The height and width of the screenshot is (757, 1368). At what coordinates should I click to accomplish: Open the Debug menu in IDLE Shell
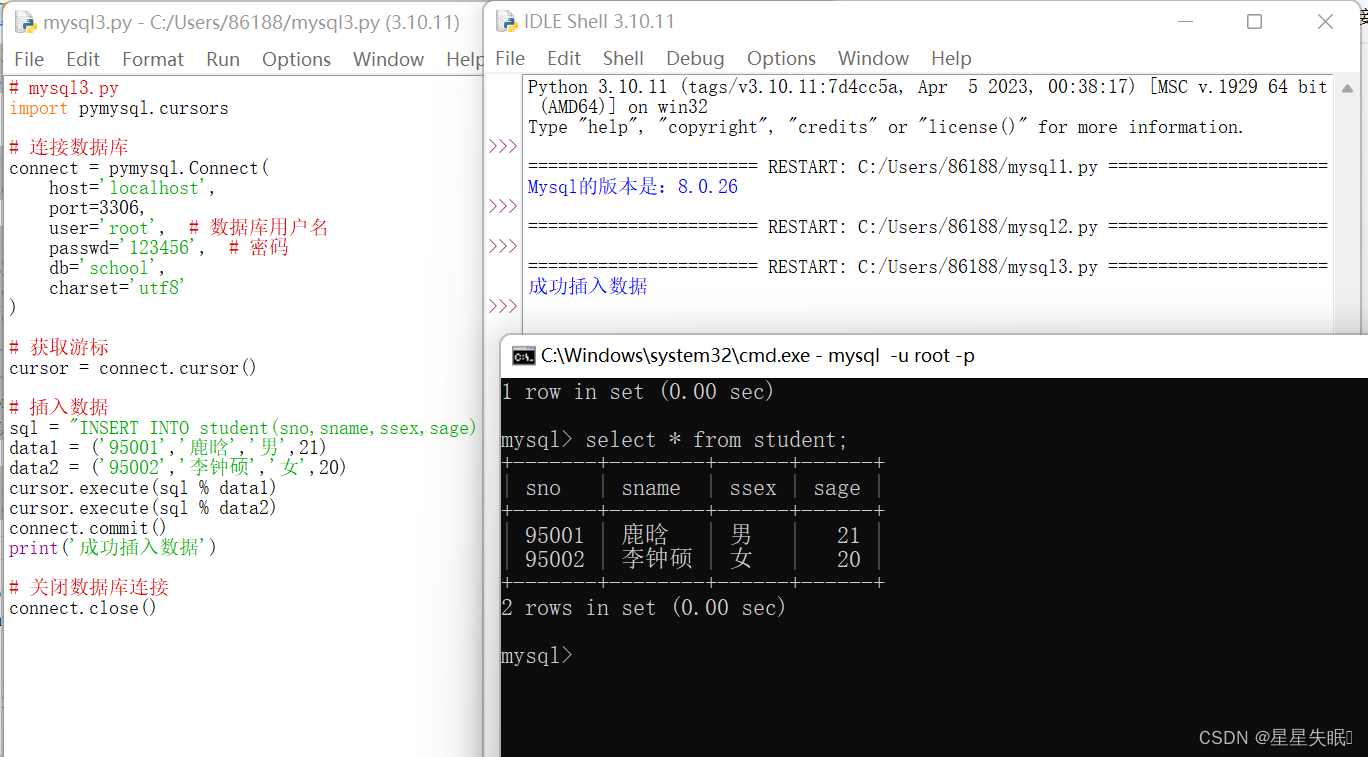point(695,58)
